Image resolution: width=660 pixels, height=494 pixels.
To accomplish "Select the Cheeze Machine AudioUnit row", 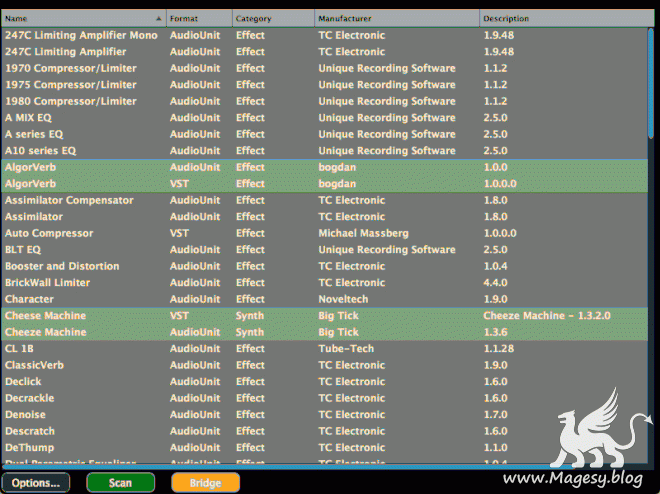I will point(325,332).
